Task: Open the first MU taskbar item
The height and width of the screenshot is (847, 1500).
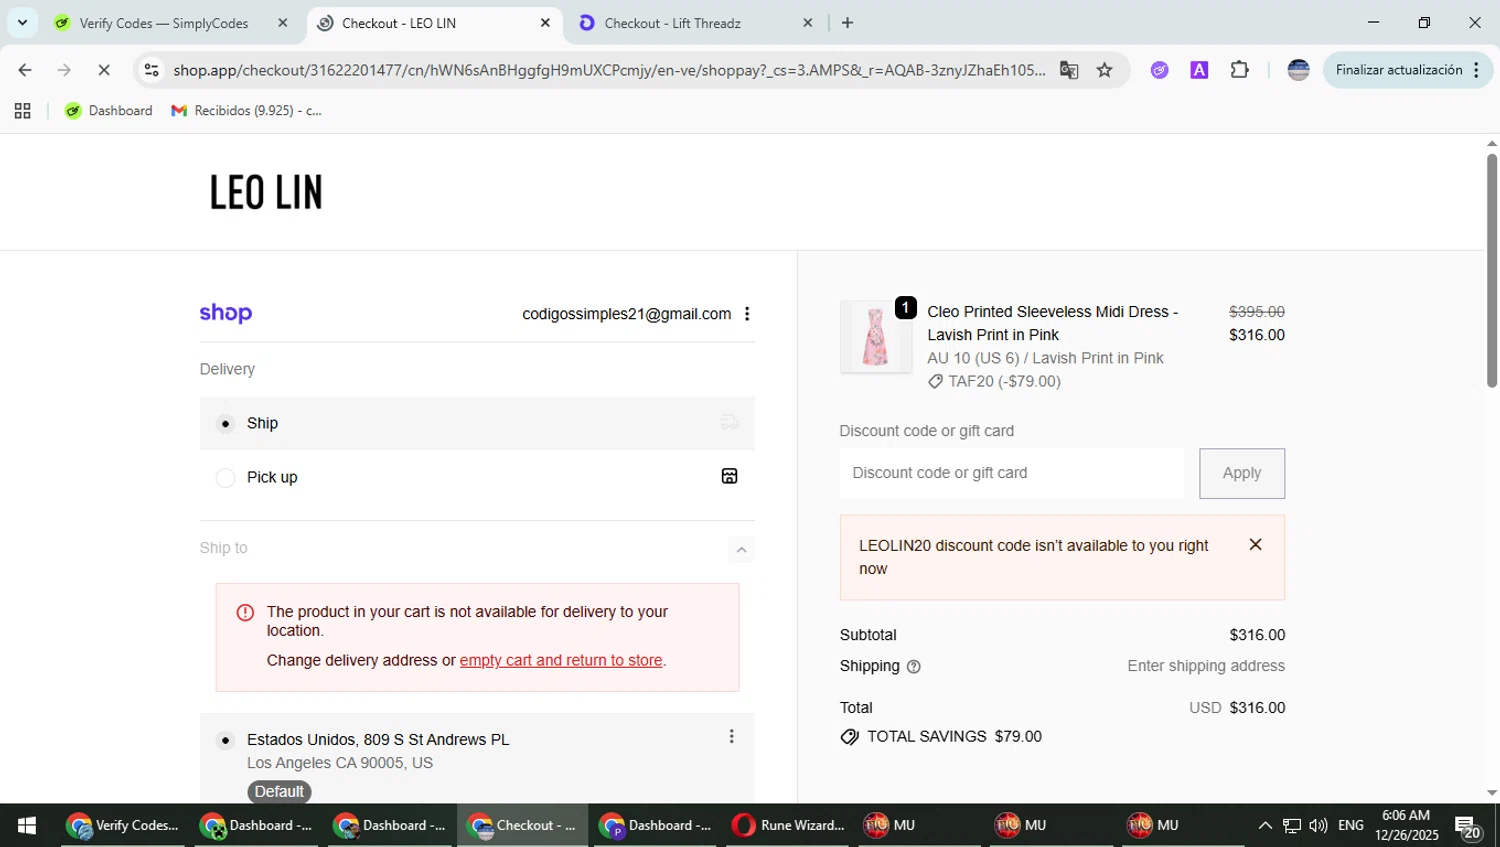Action: pos(890,826)
